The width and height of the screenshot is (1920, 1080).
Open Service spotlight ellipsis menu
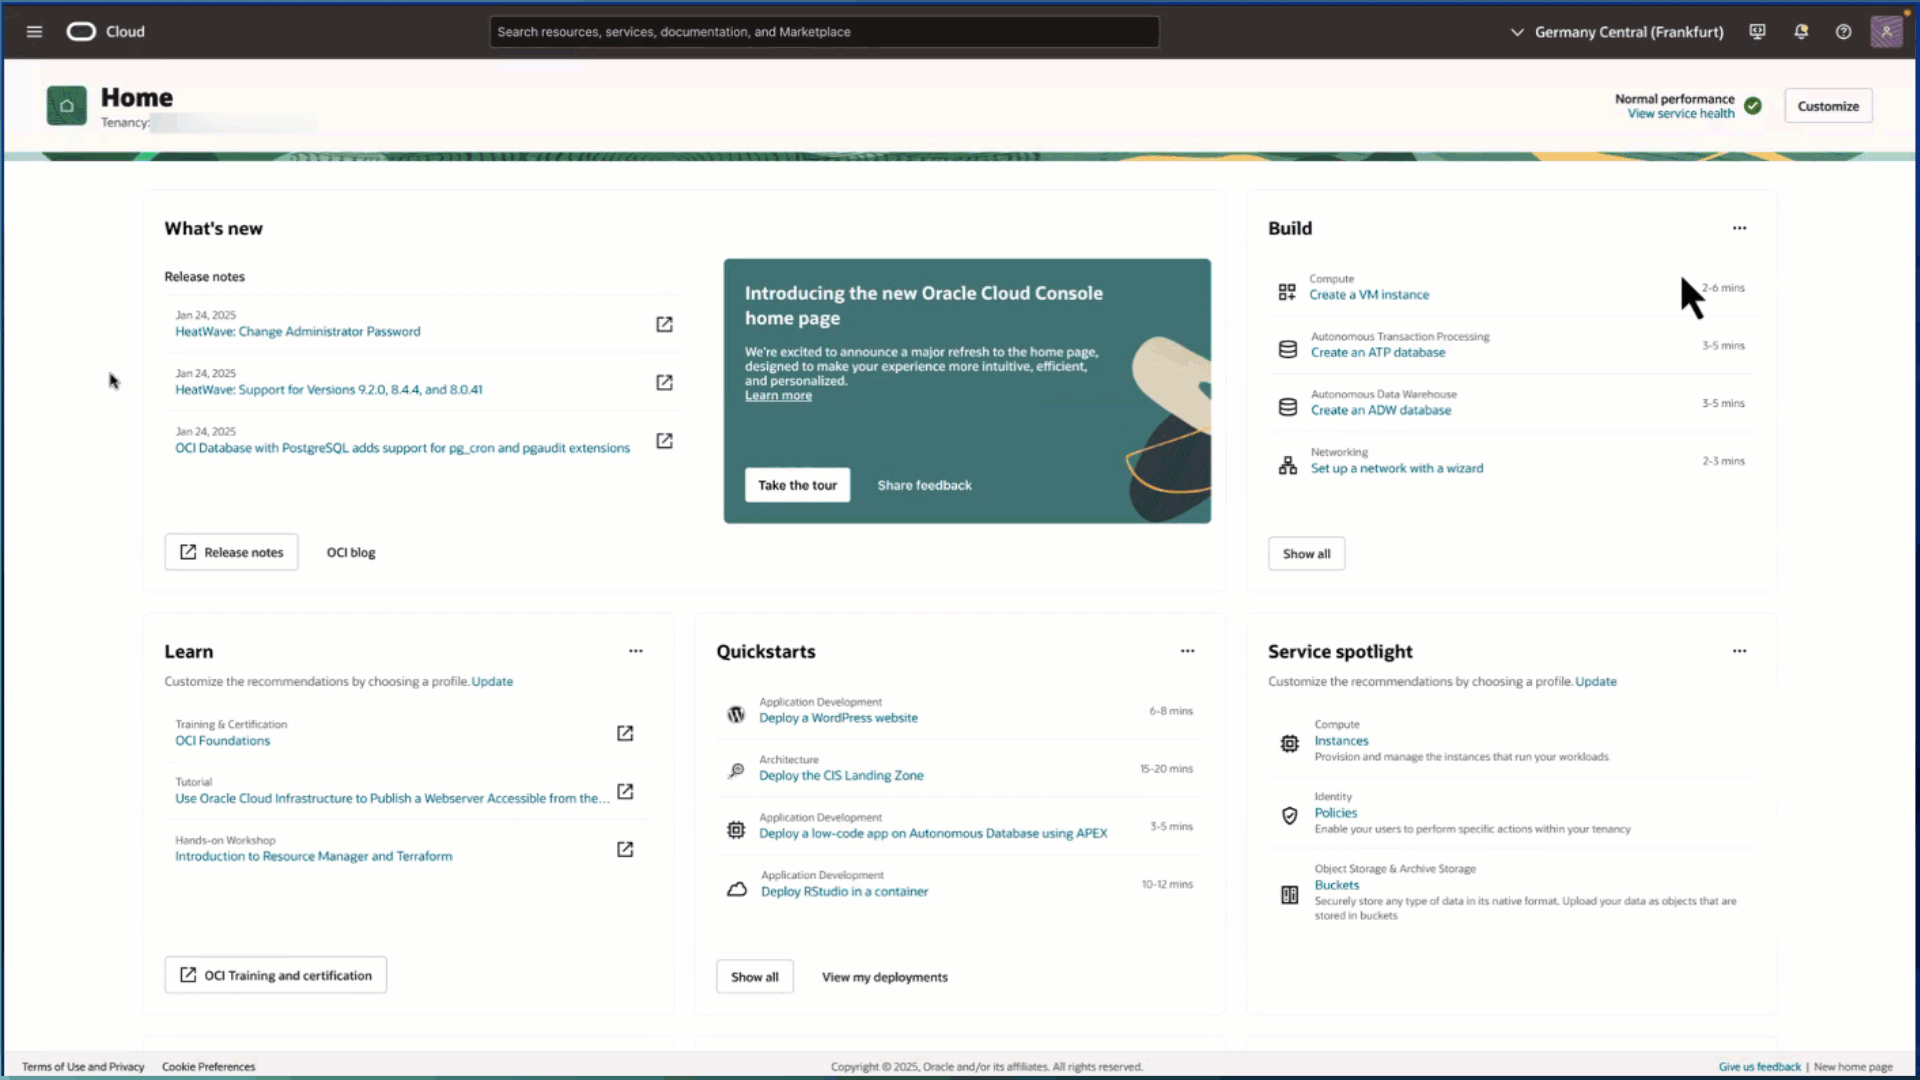click(1739, 651)
